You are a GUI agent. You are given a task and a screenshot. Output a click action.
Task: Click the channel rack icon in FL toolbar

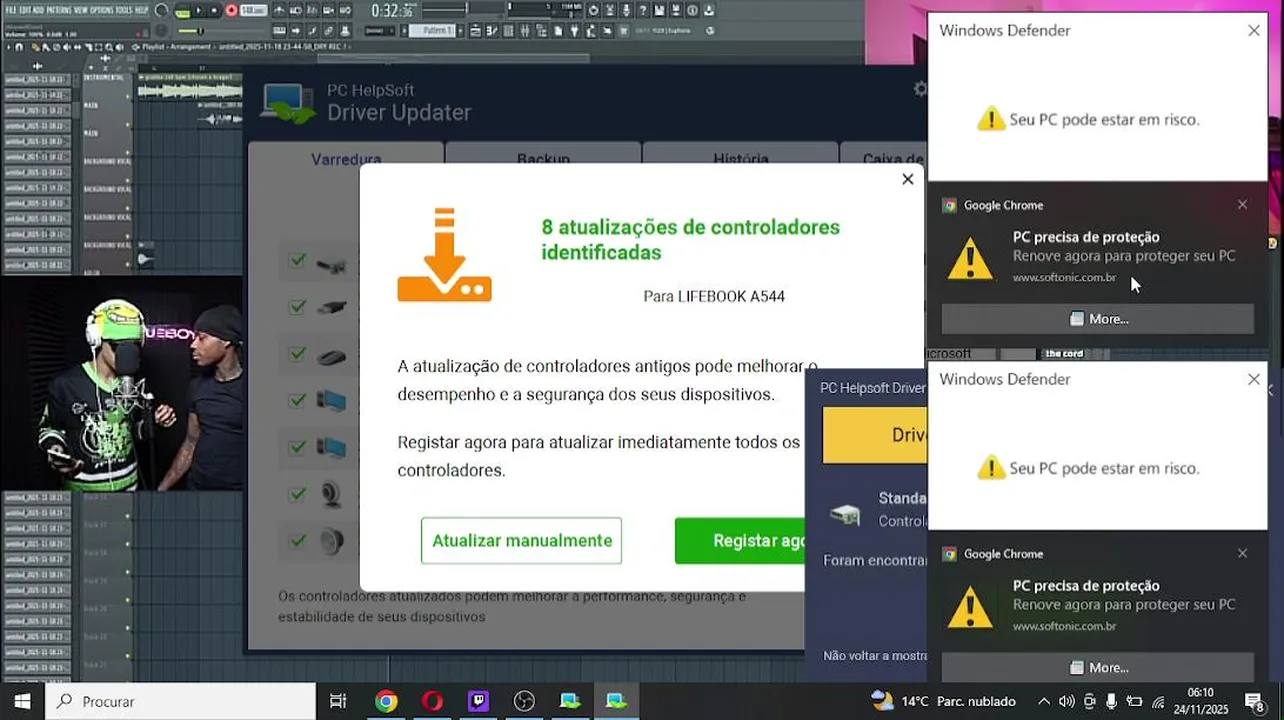coord(508,31)
